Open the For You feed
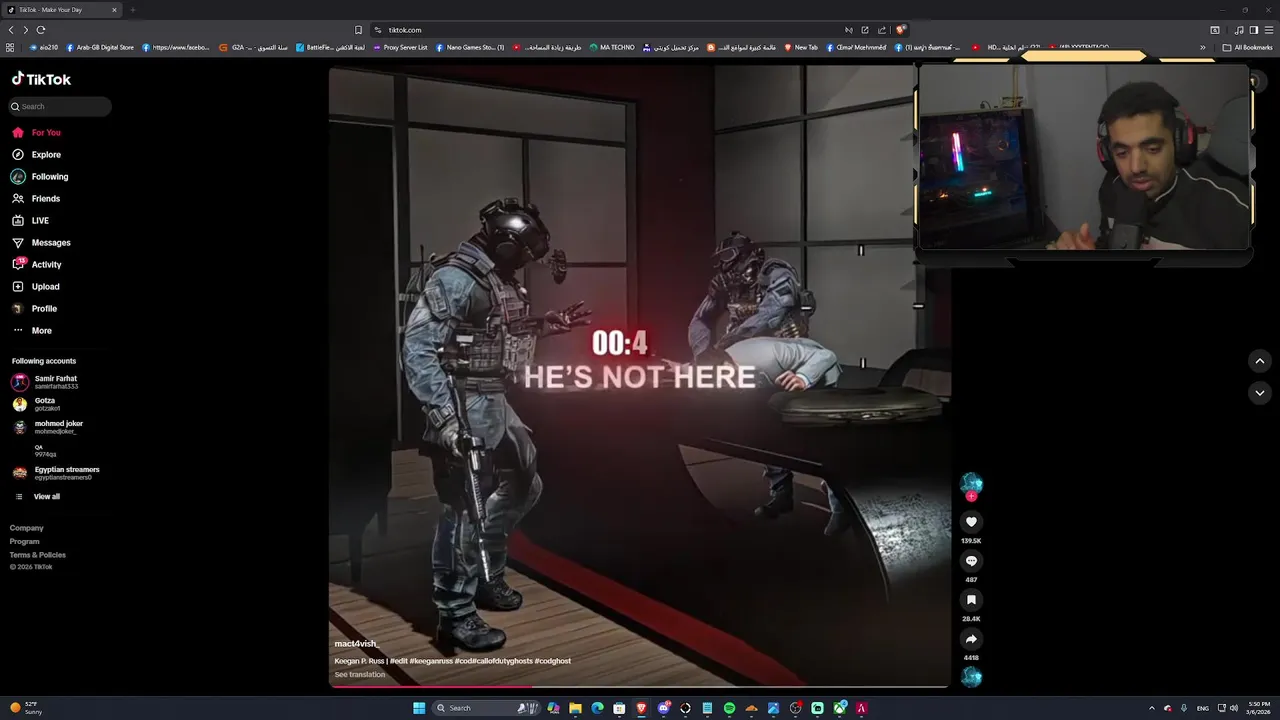1280x720 pixels. [36, 132]
